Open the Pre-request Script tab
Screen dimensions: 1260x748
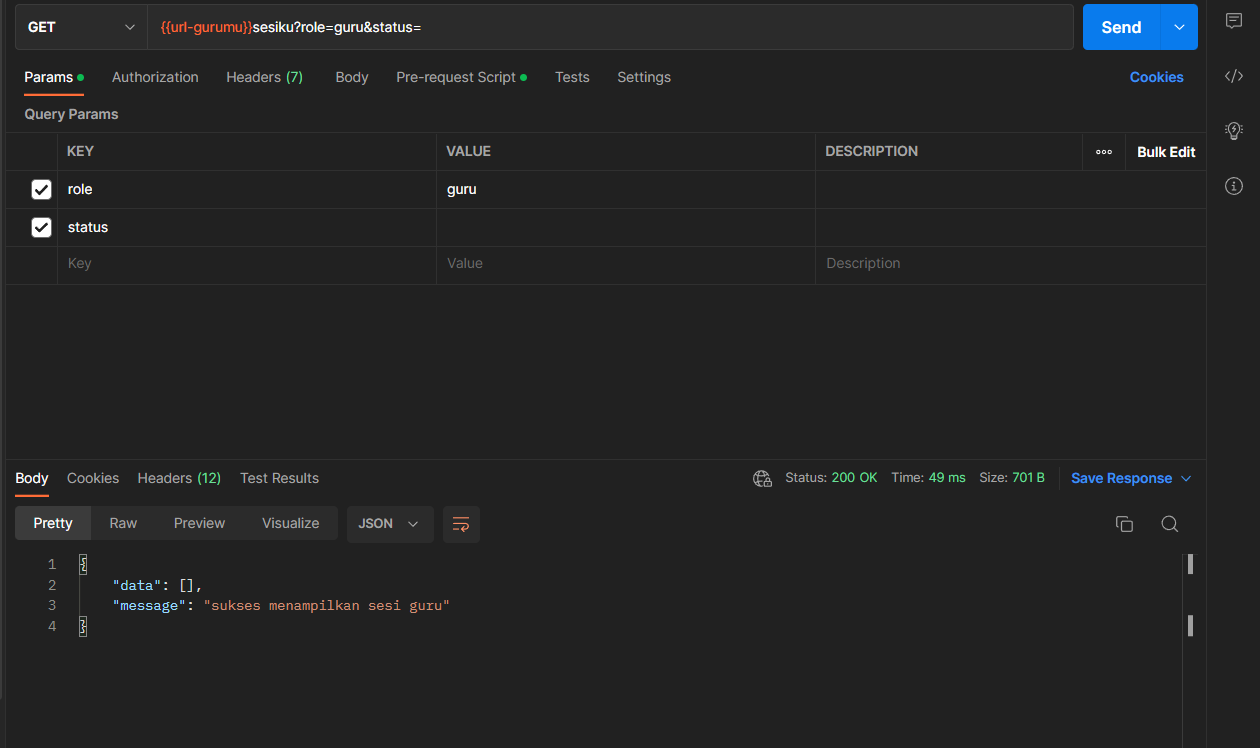coord(461,77)
